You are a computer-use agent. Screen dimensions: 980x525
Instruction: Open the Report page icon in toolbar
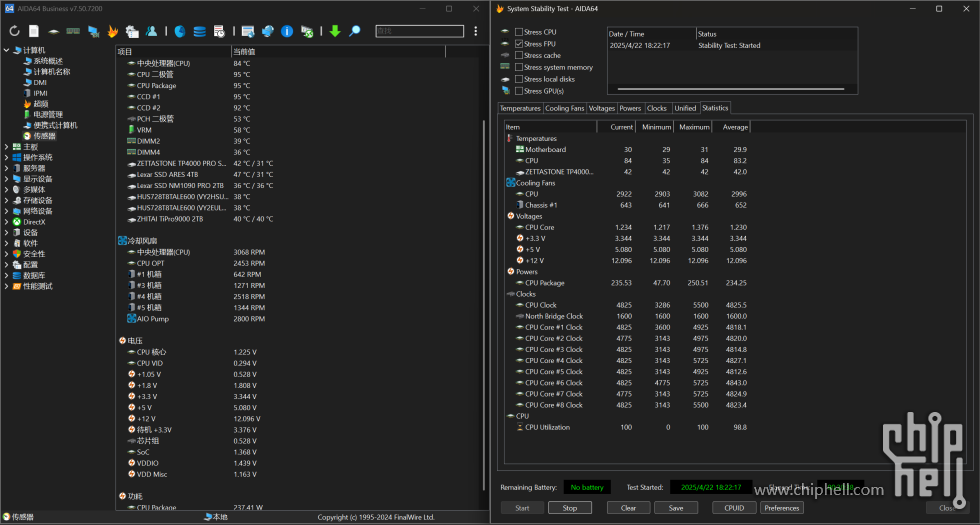point(34,31)
